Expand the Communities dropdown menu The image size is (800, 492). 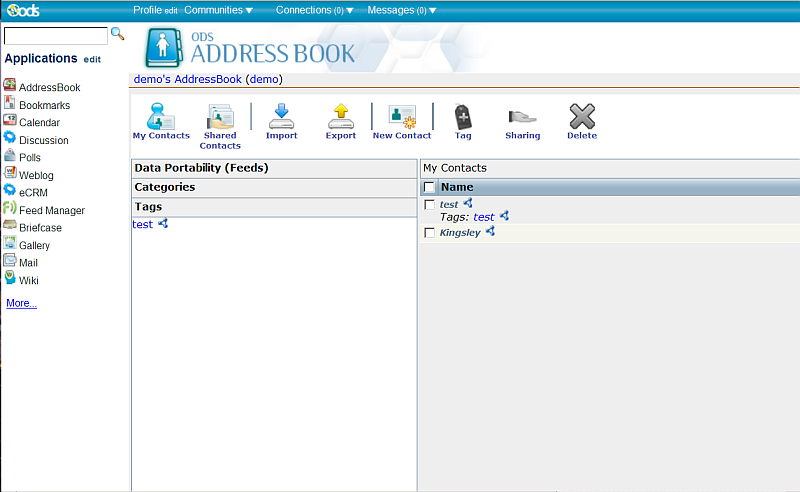coord(218,10)
